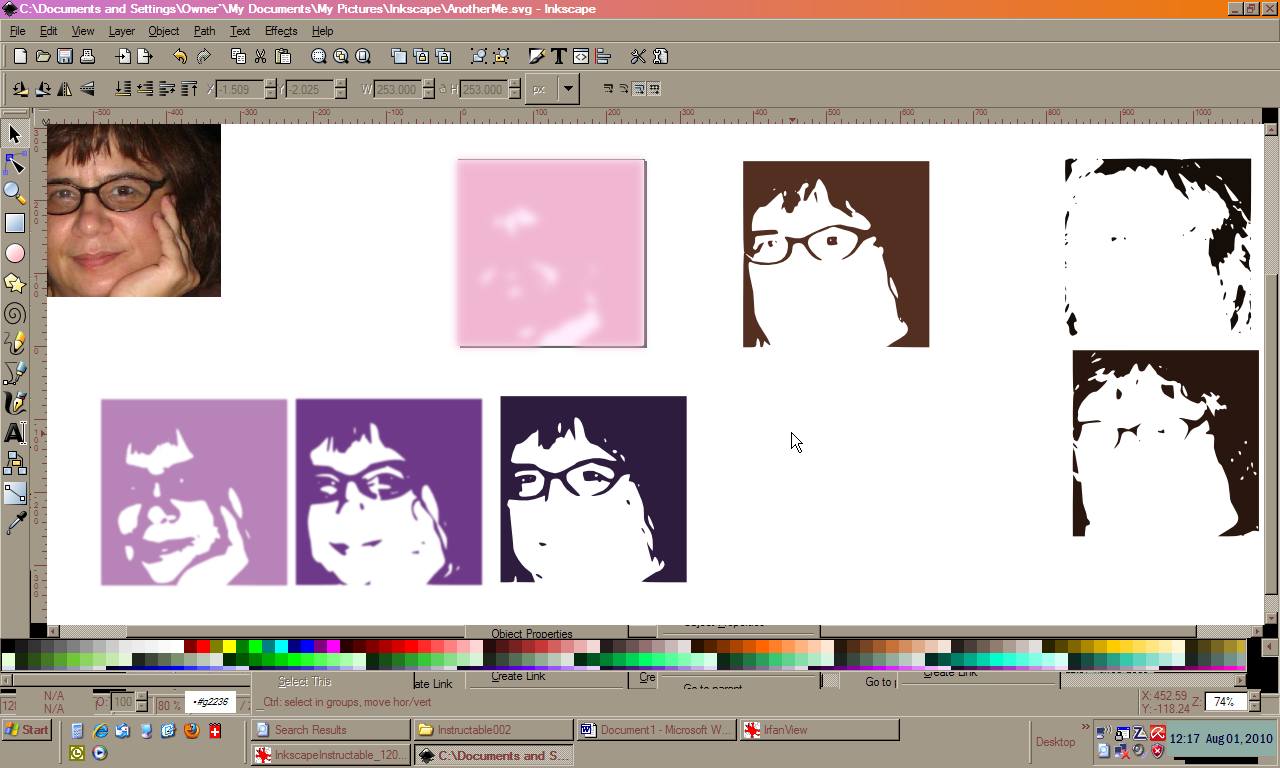Pick the magenta palette swatch
1280x768 pixels.
coord(333,646)
